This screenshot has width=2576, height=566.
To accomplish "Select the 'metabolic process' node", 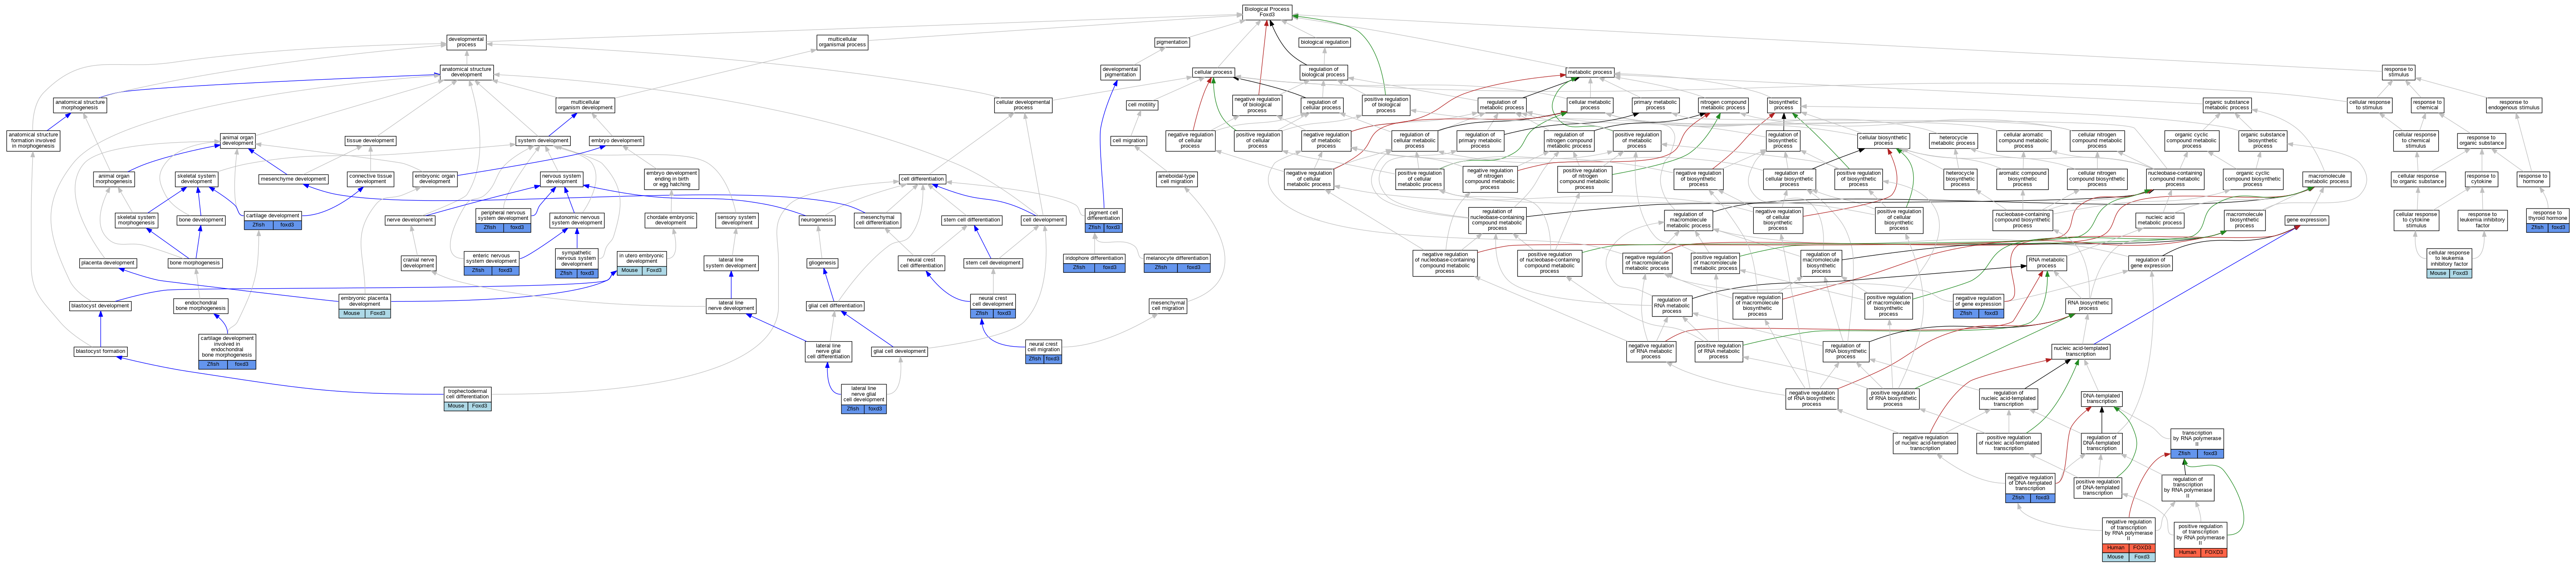I will (x=1590, y=72).
